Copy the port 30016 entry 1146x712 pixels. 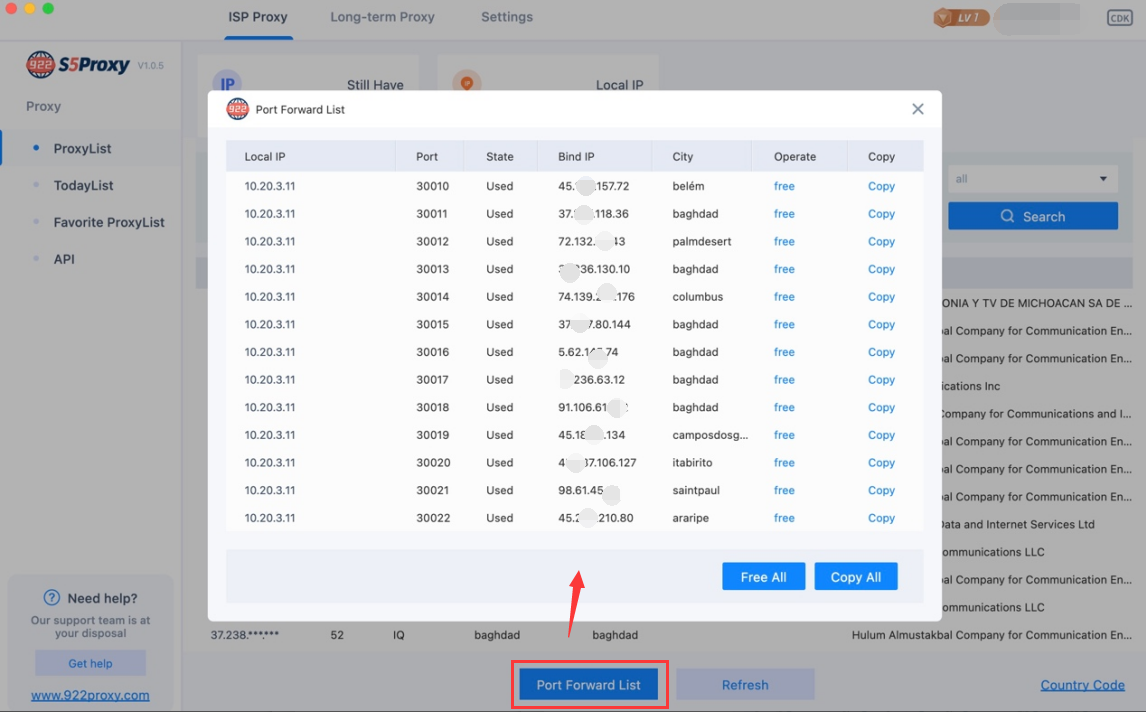tap(881, 352)
